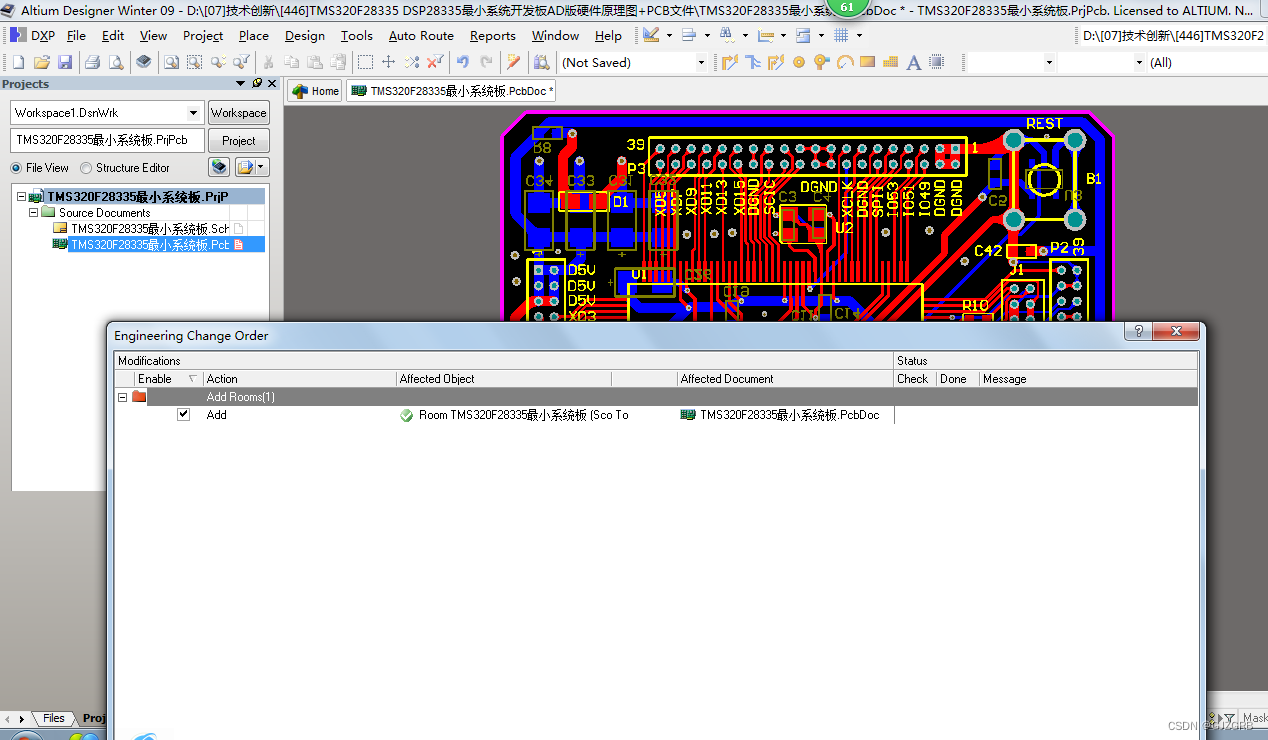The width and height of the screenshot is (1268, 740).
Task: Click the Room TMS320F28335 affected object cell
Action: tap(514, 415)
